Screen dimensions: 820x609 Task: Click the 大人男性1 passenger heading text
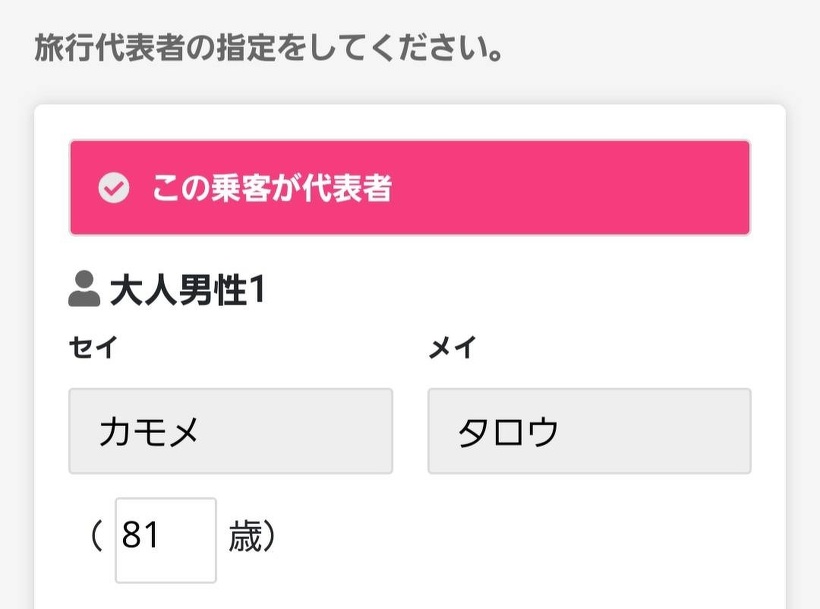187,290
